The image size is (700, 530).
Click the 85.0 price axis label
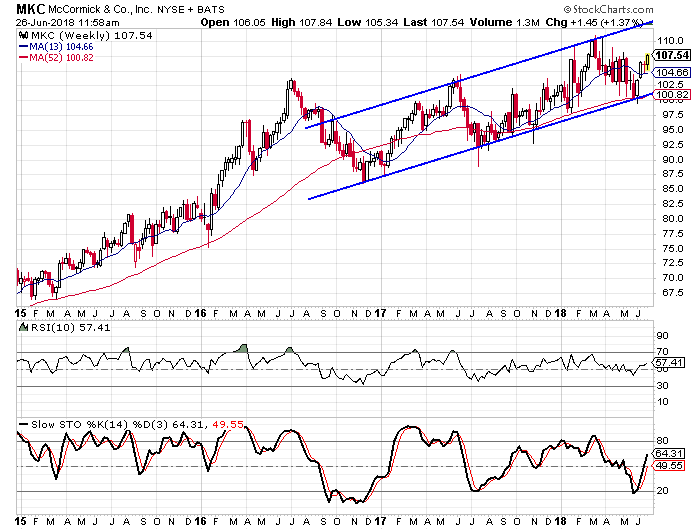pyautogui.click(x=672, y=188)
